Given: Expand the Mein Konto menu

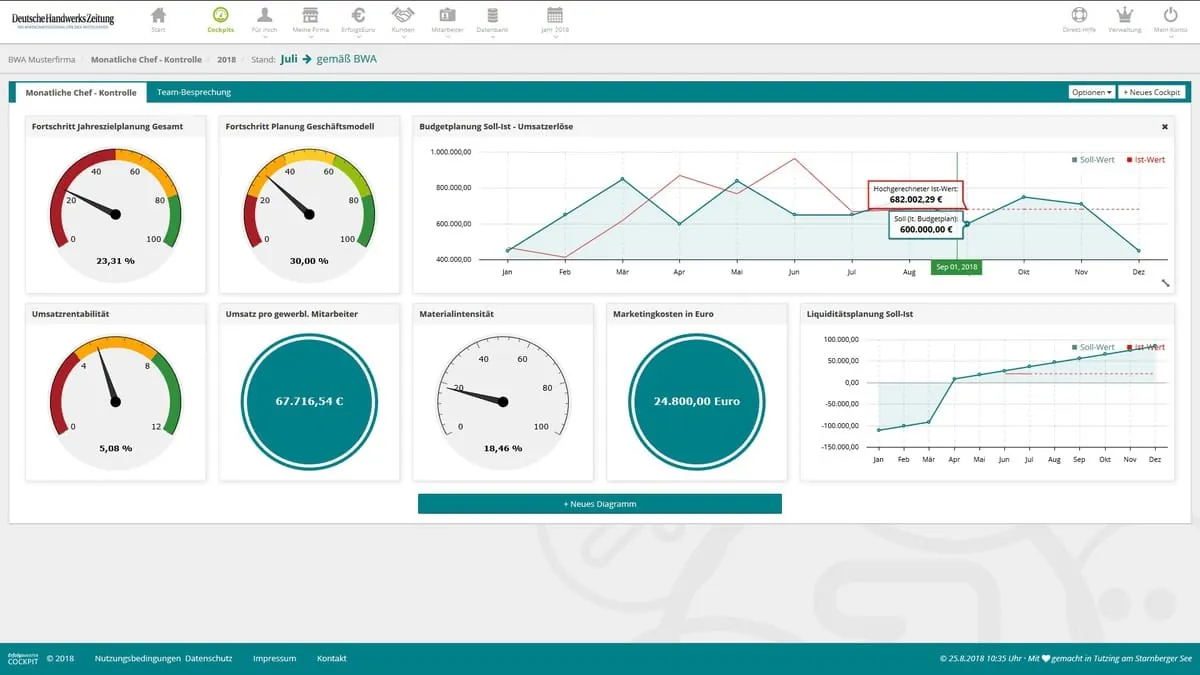Looking at the screenshot, I should [x=1170, y=20].
